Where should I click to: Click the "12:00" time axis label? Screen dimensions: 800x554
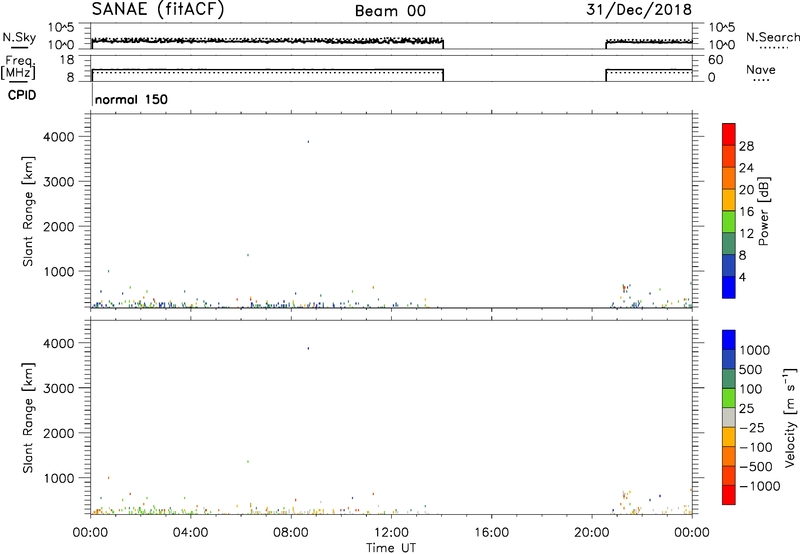[391, 533]
